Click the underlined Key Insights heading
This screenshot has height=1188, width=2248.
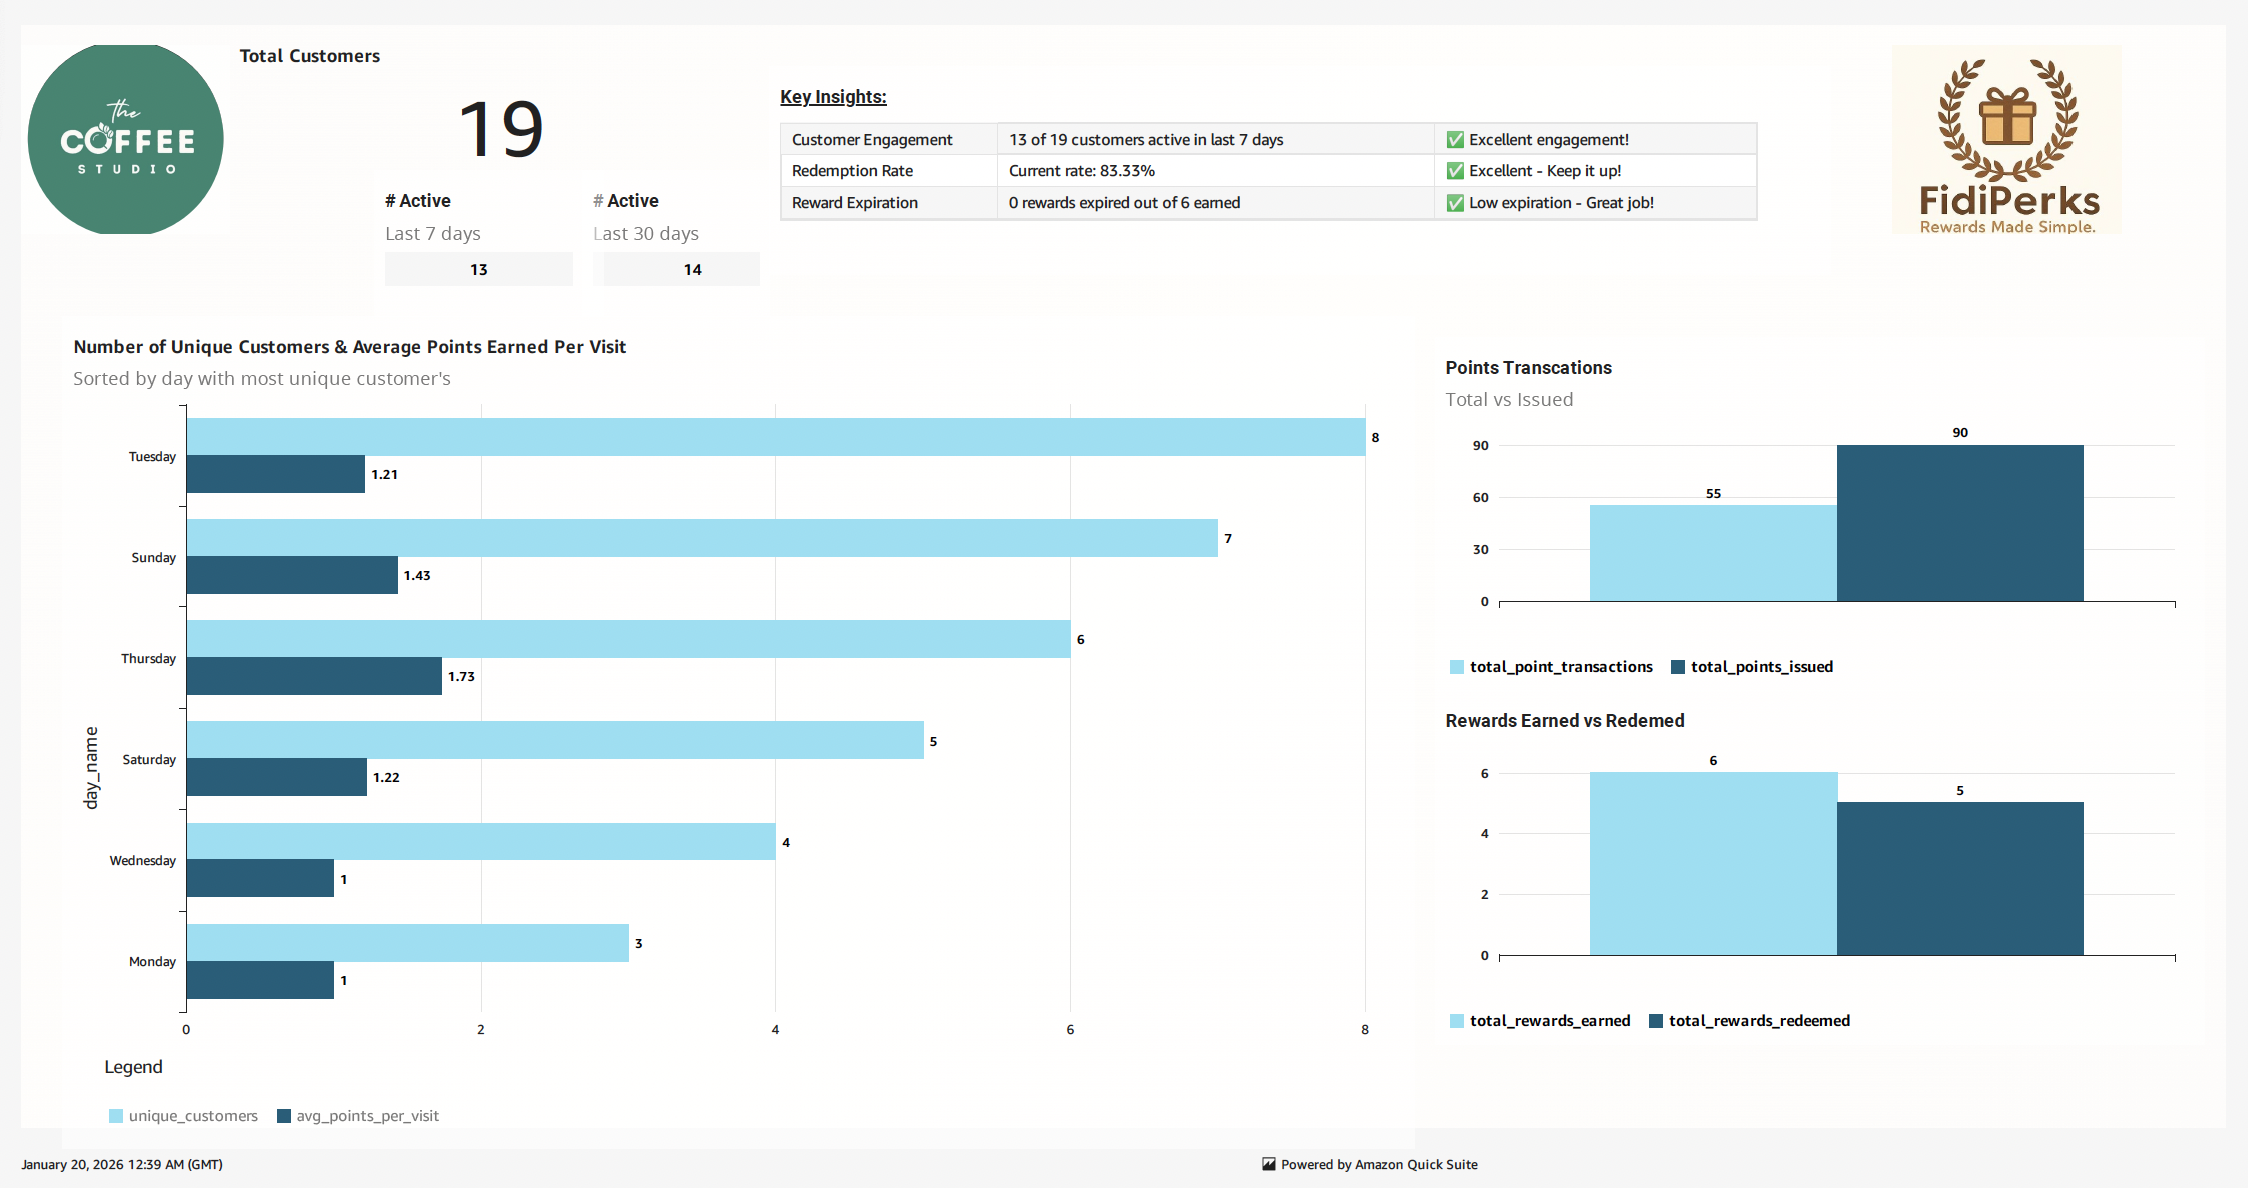point(833,96)
